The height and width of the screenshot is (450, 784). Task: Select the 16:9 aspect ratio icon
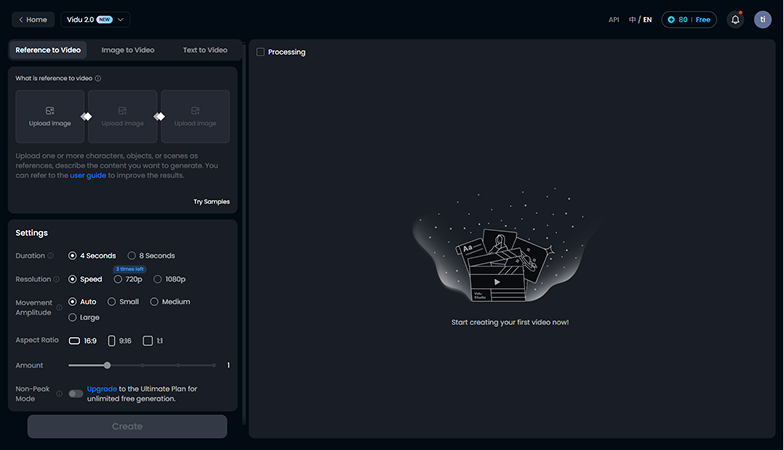(74, 341)
